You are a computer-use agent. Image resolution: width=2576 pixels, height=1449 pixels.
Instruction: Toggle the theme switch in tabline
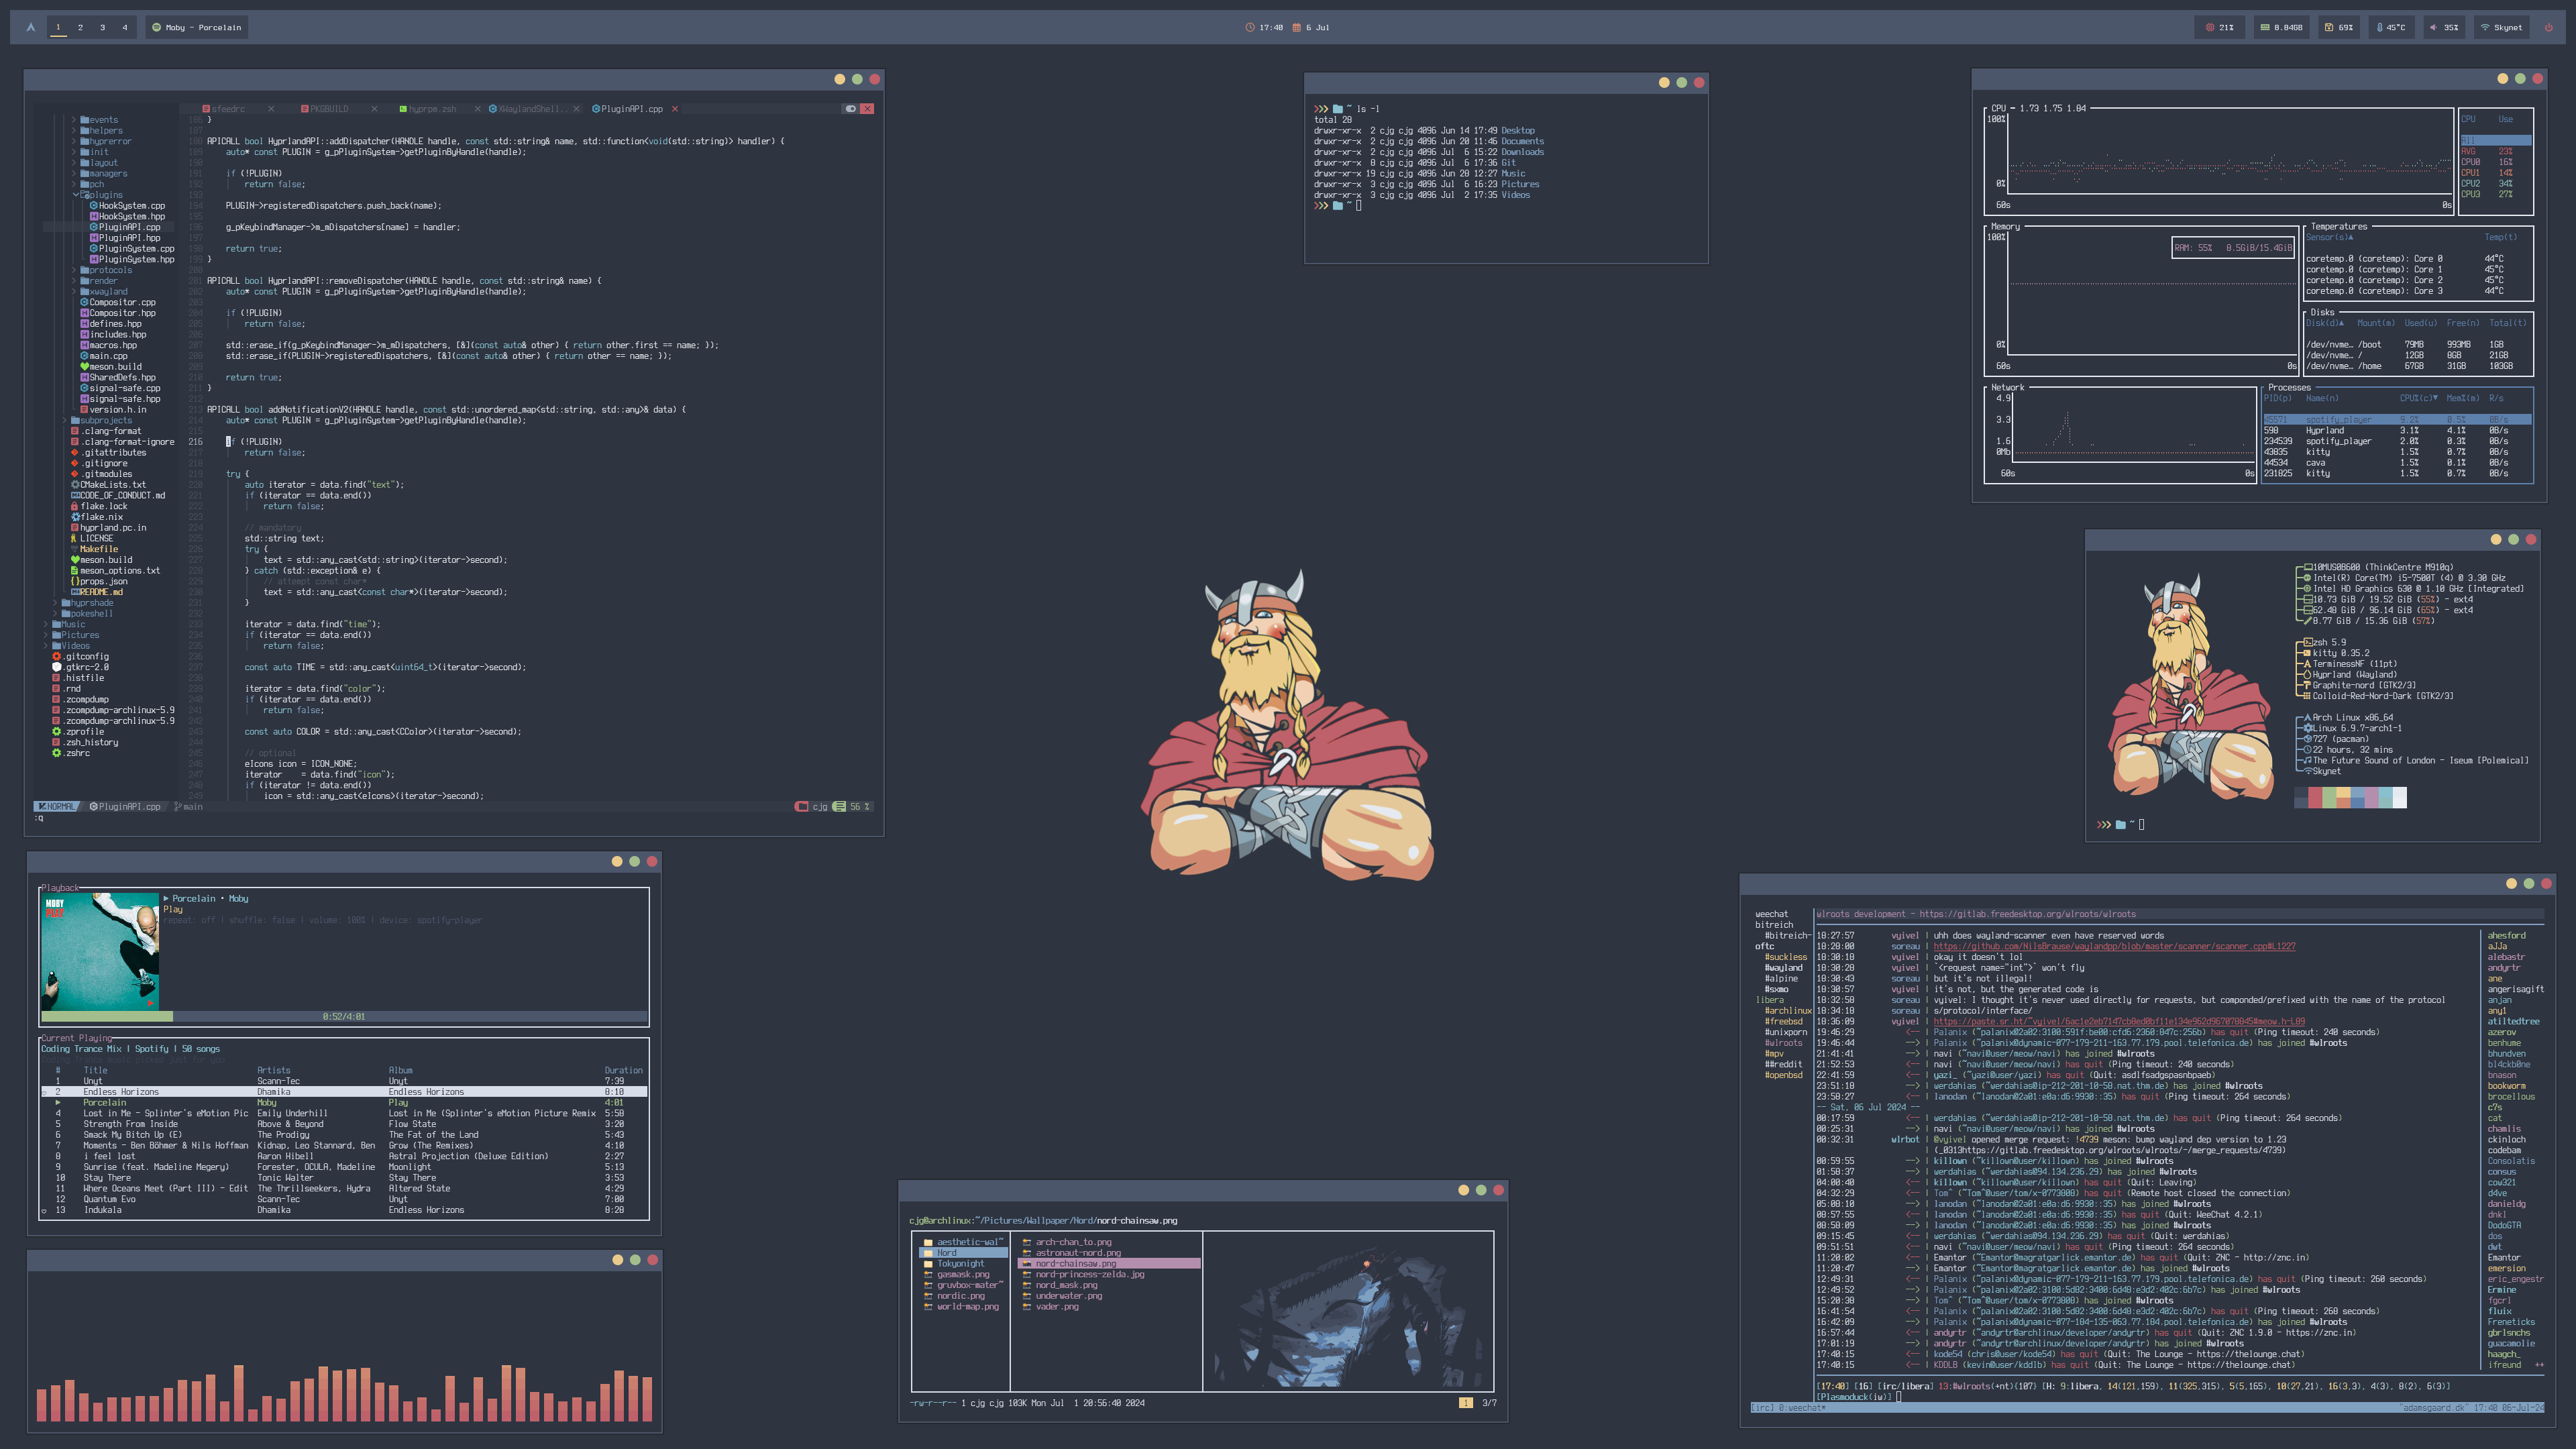(850, 109)
